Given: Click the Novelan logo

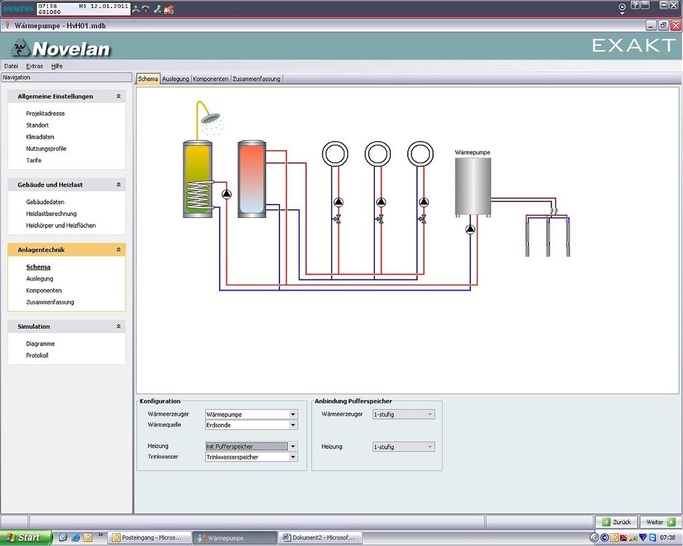Looking at the screenshot, I should tap(60, 49).
